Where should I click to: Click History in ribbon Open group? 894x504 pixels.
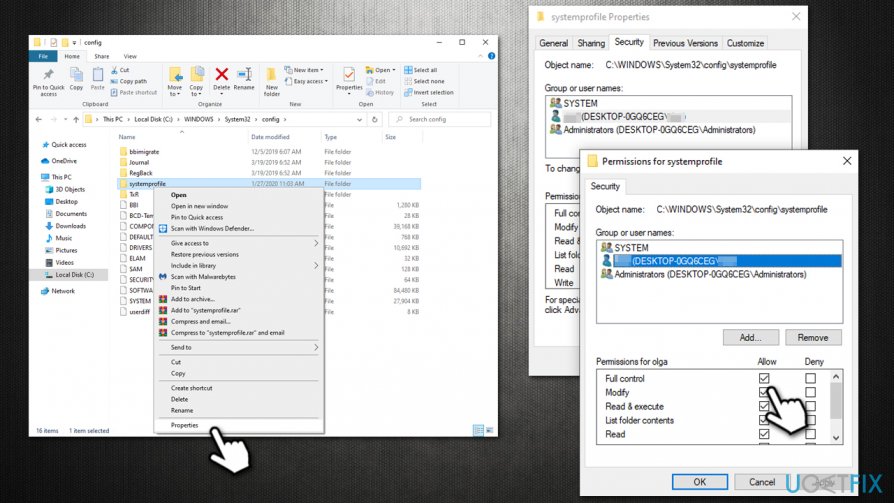point(380,92)
